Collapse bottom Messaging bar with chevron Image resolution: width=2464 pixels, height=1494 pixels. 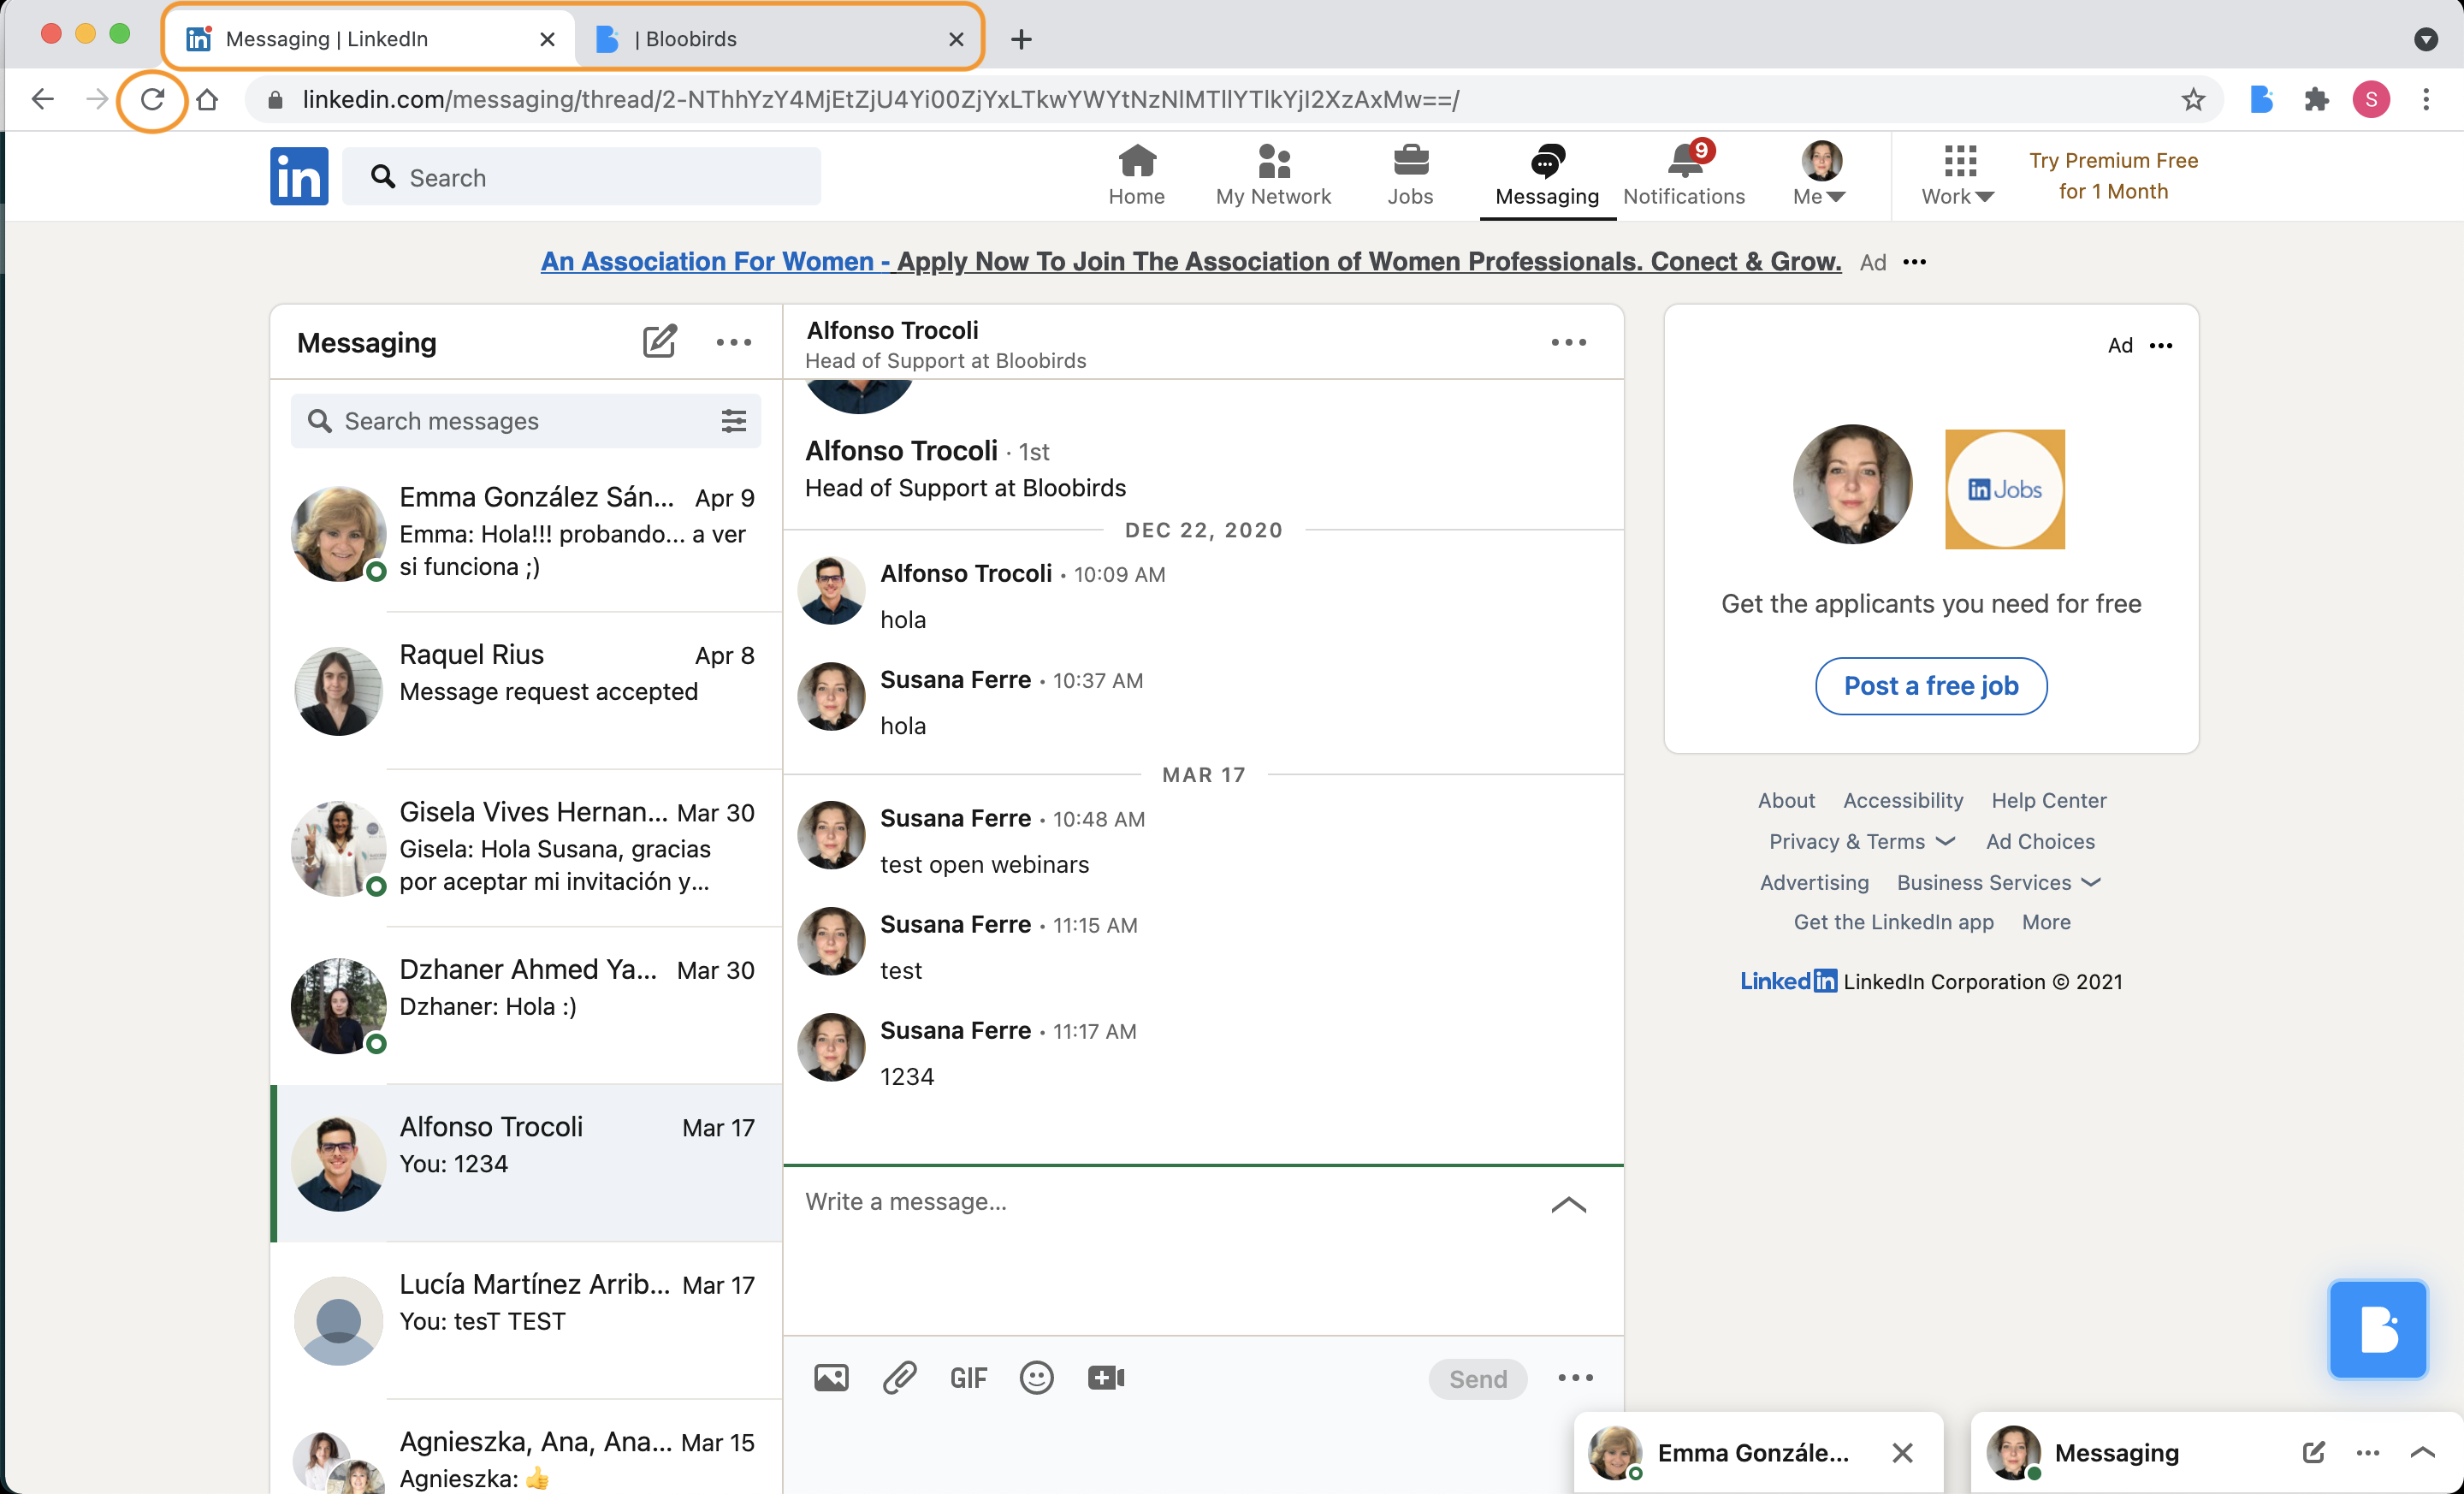tap(2421, 1452)
